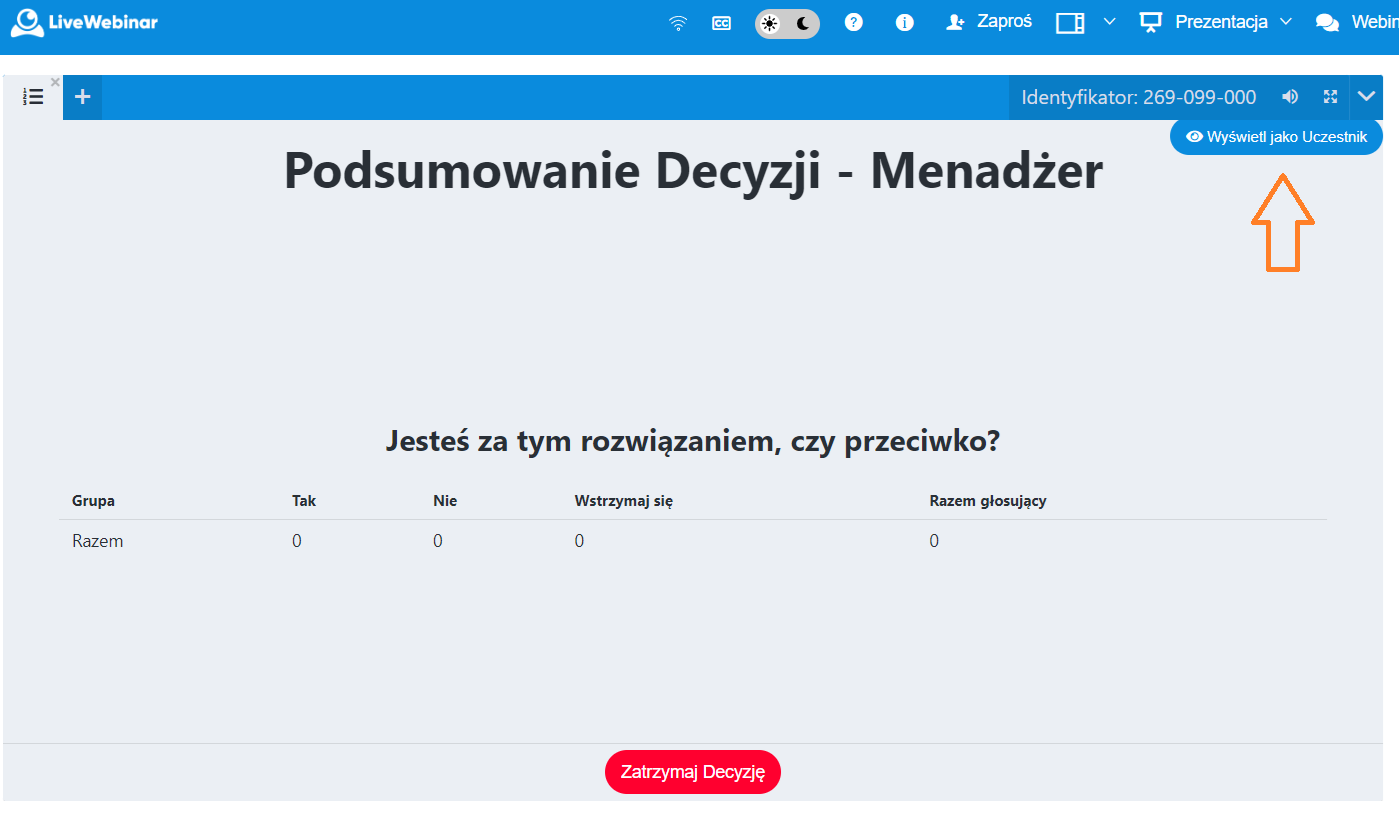Open help with the question mark icon
This screenshot has height=814, width=1399.
(x=853, y=22)
